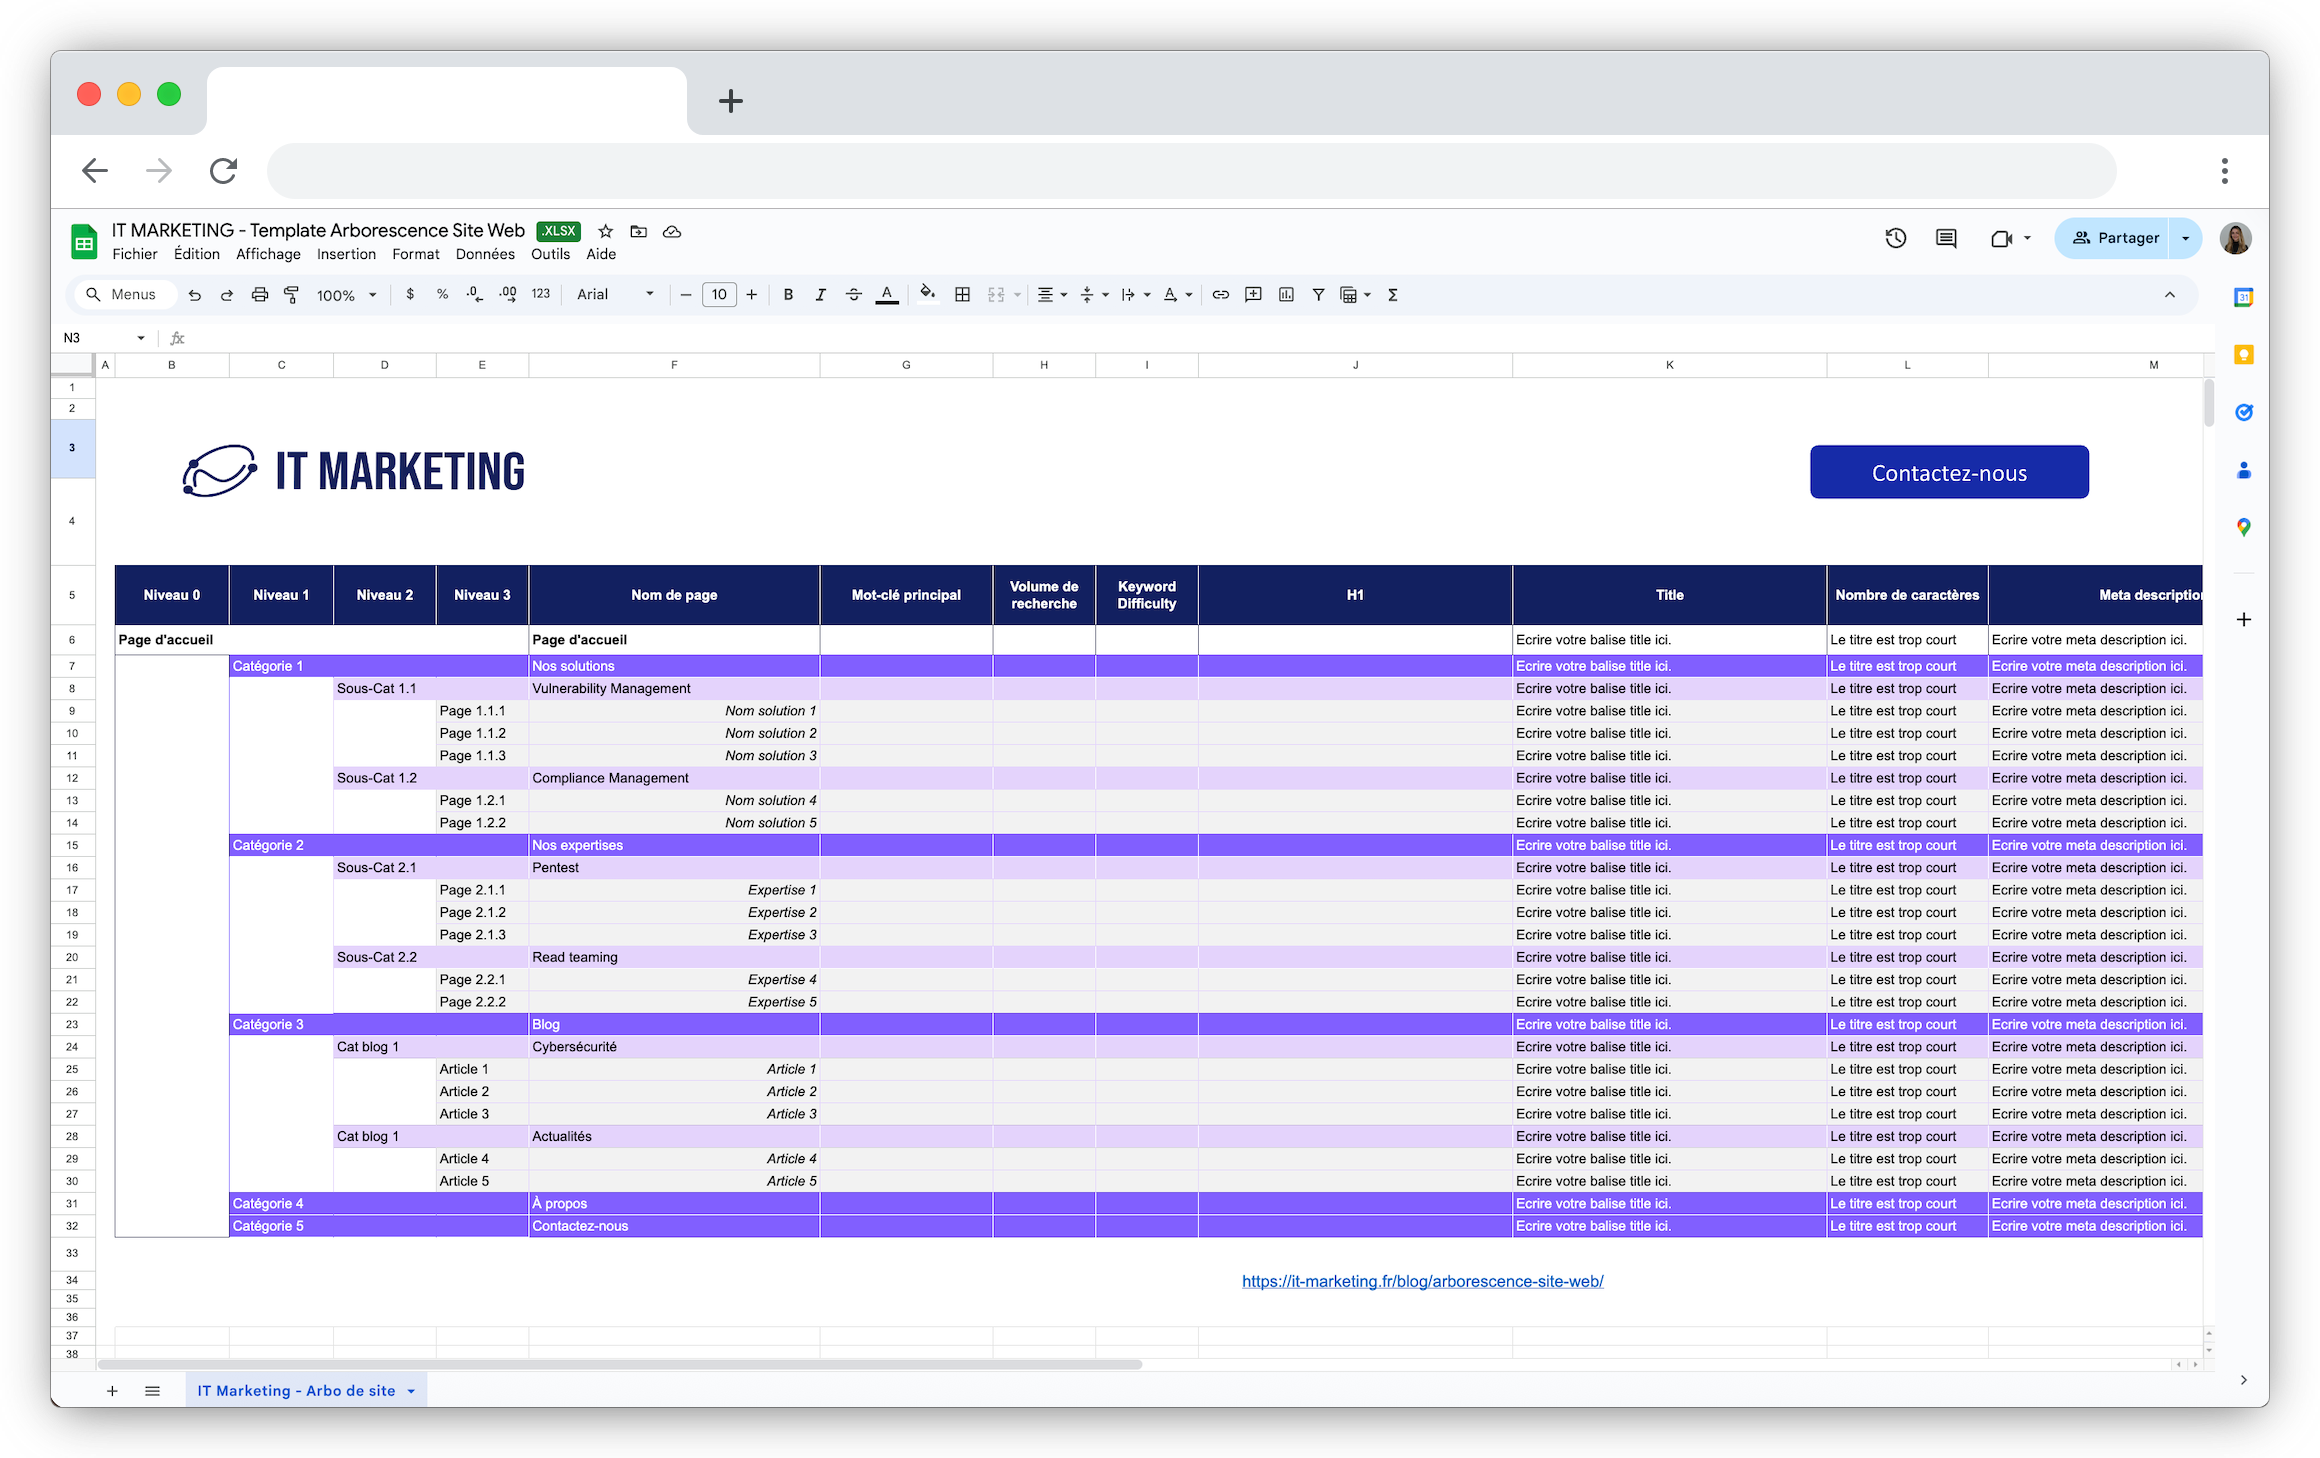Select the IT Marketing - Arbo de site tab
The image size is (2320, 1458).
tap(296, 1391)
